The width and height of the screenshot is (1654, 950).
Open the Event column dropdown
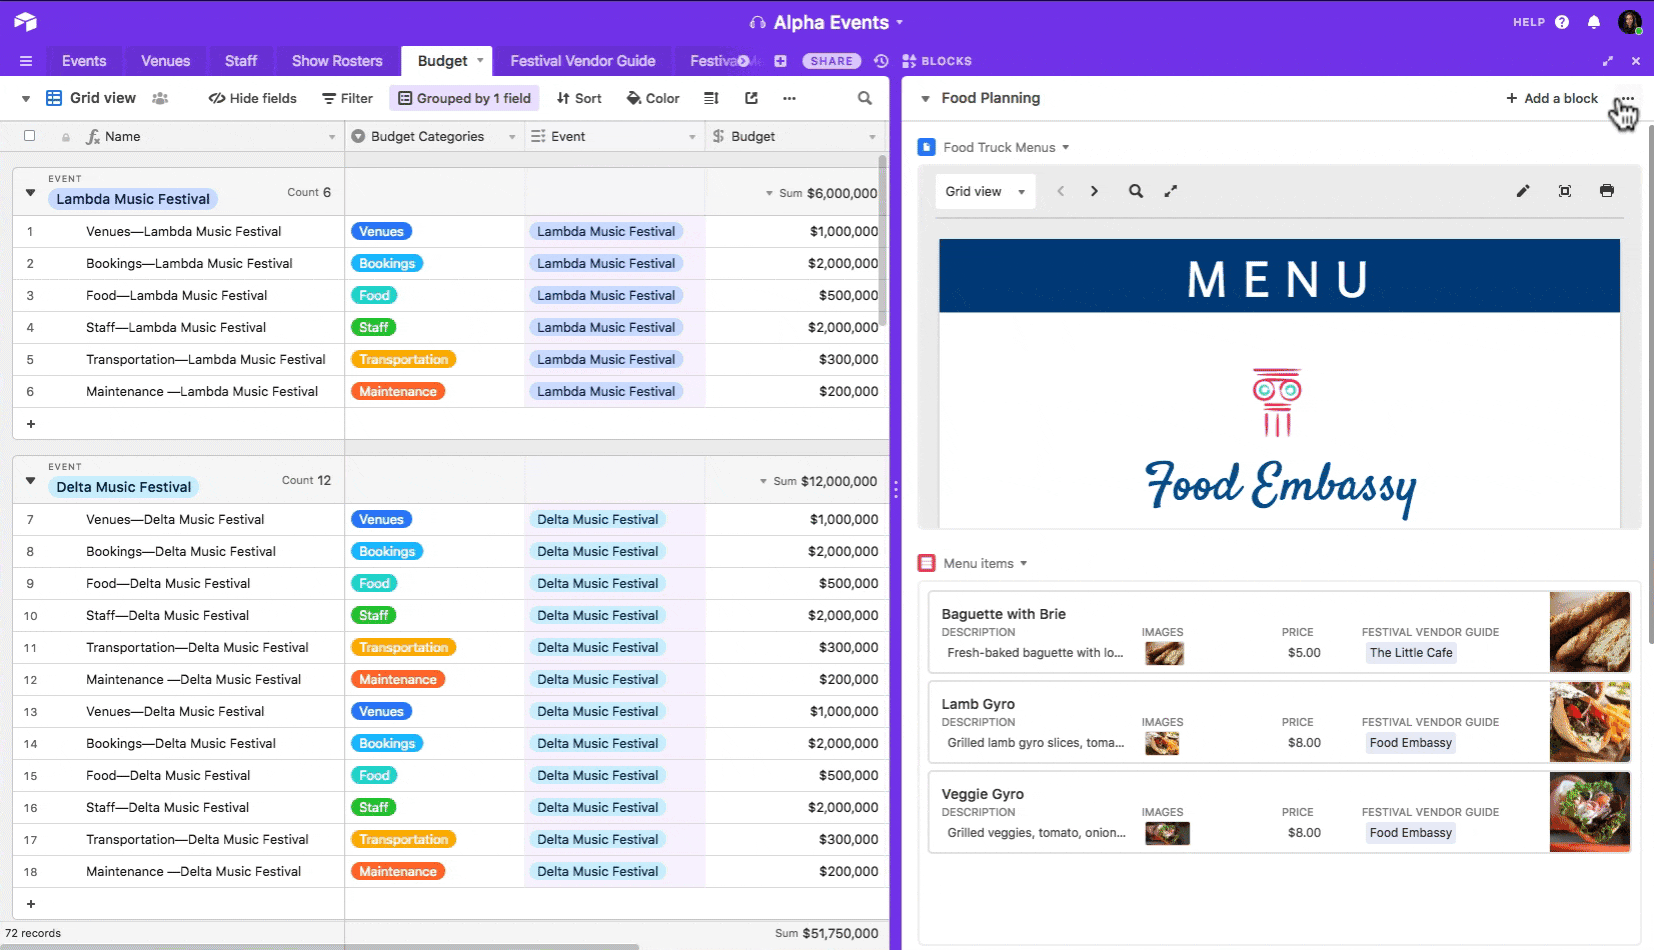click(692, 137)
